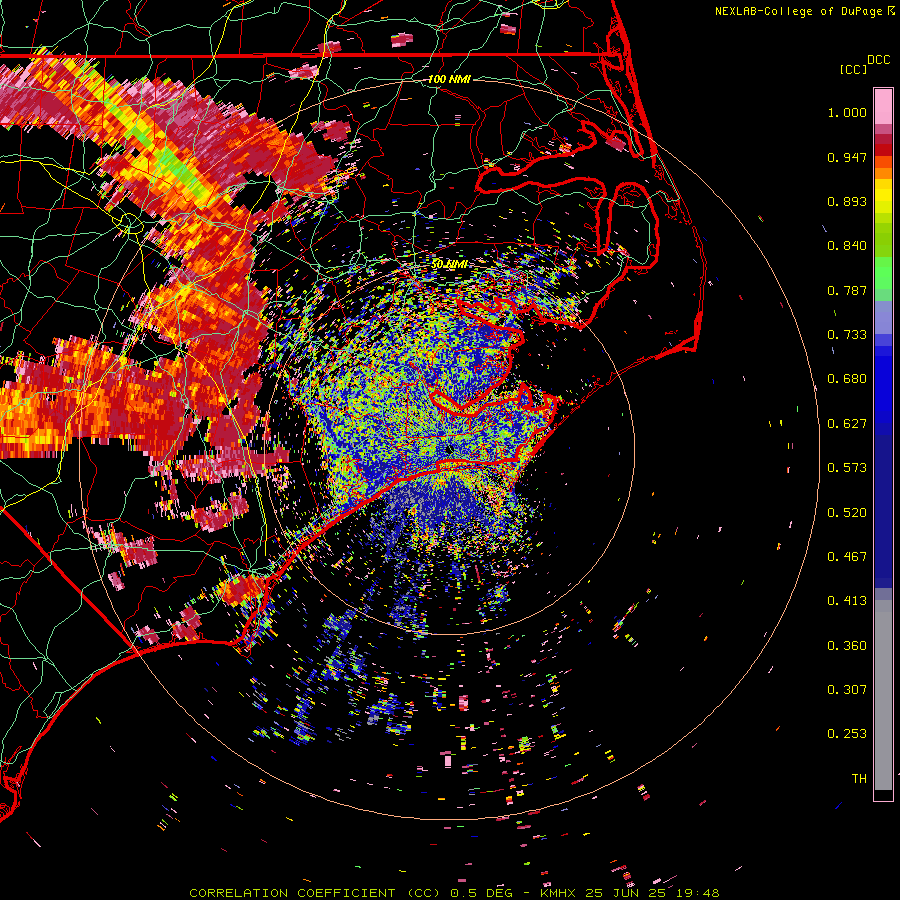Select the 0.360 value on the color scale
The height and width of the screenshot is (900, 900).
847,646
